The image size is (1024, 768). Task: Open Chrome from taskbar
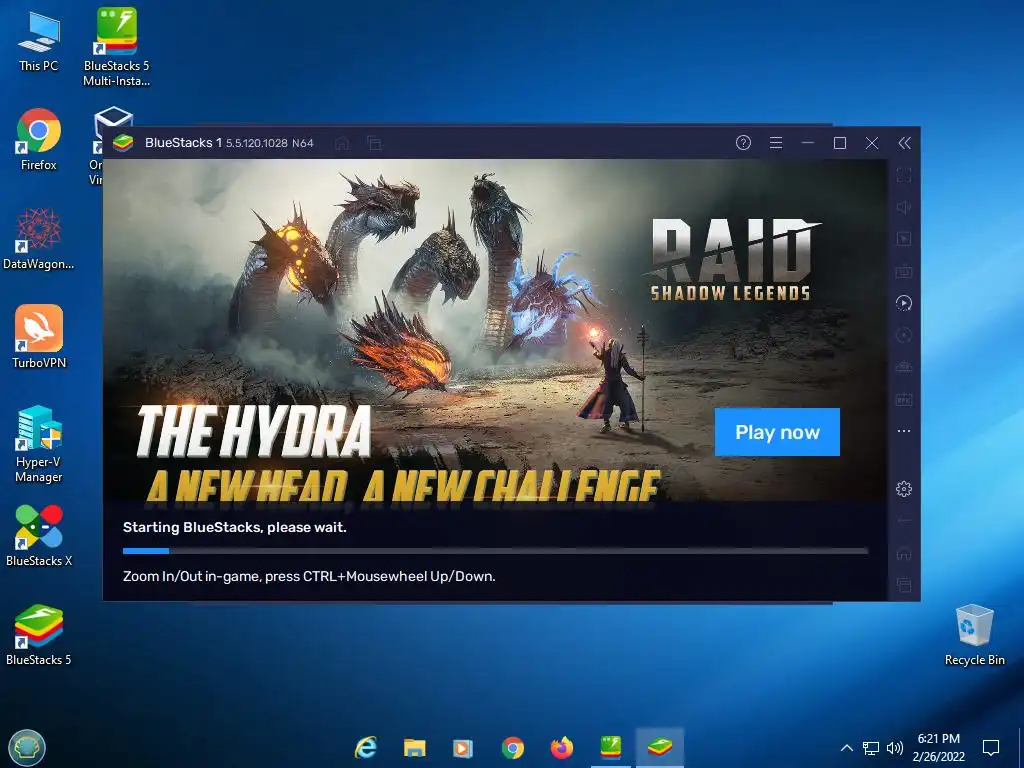513,747
